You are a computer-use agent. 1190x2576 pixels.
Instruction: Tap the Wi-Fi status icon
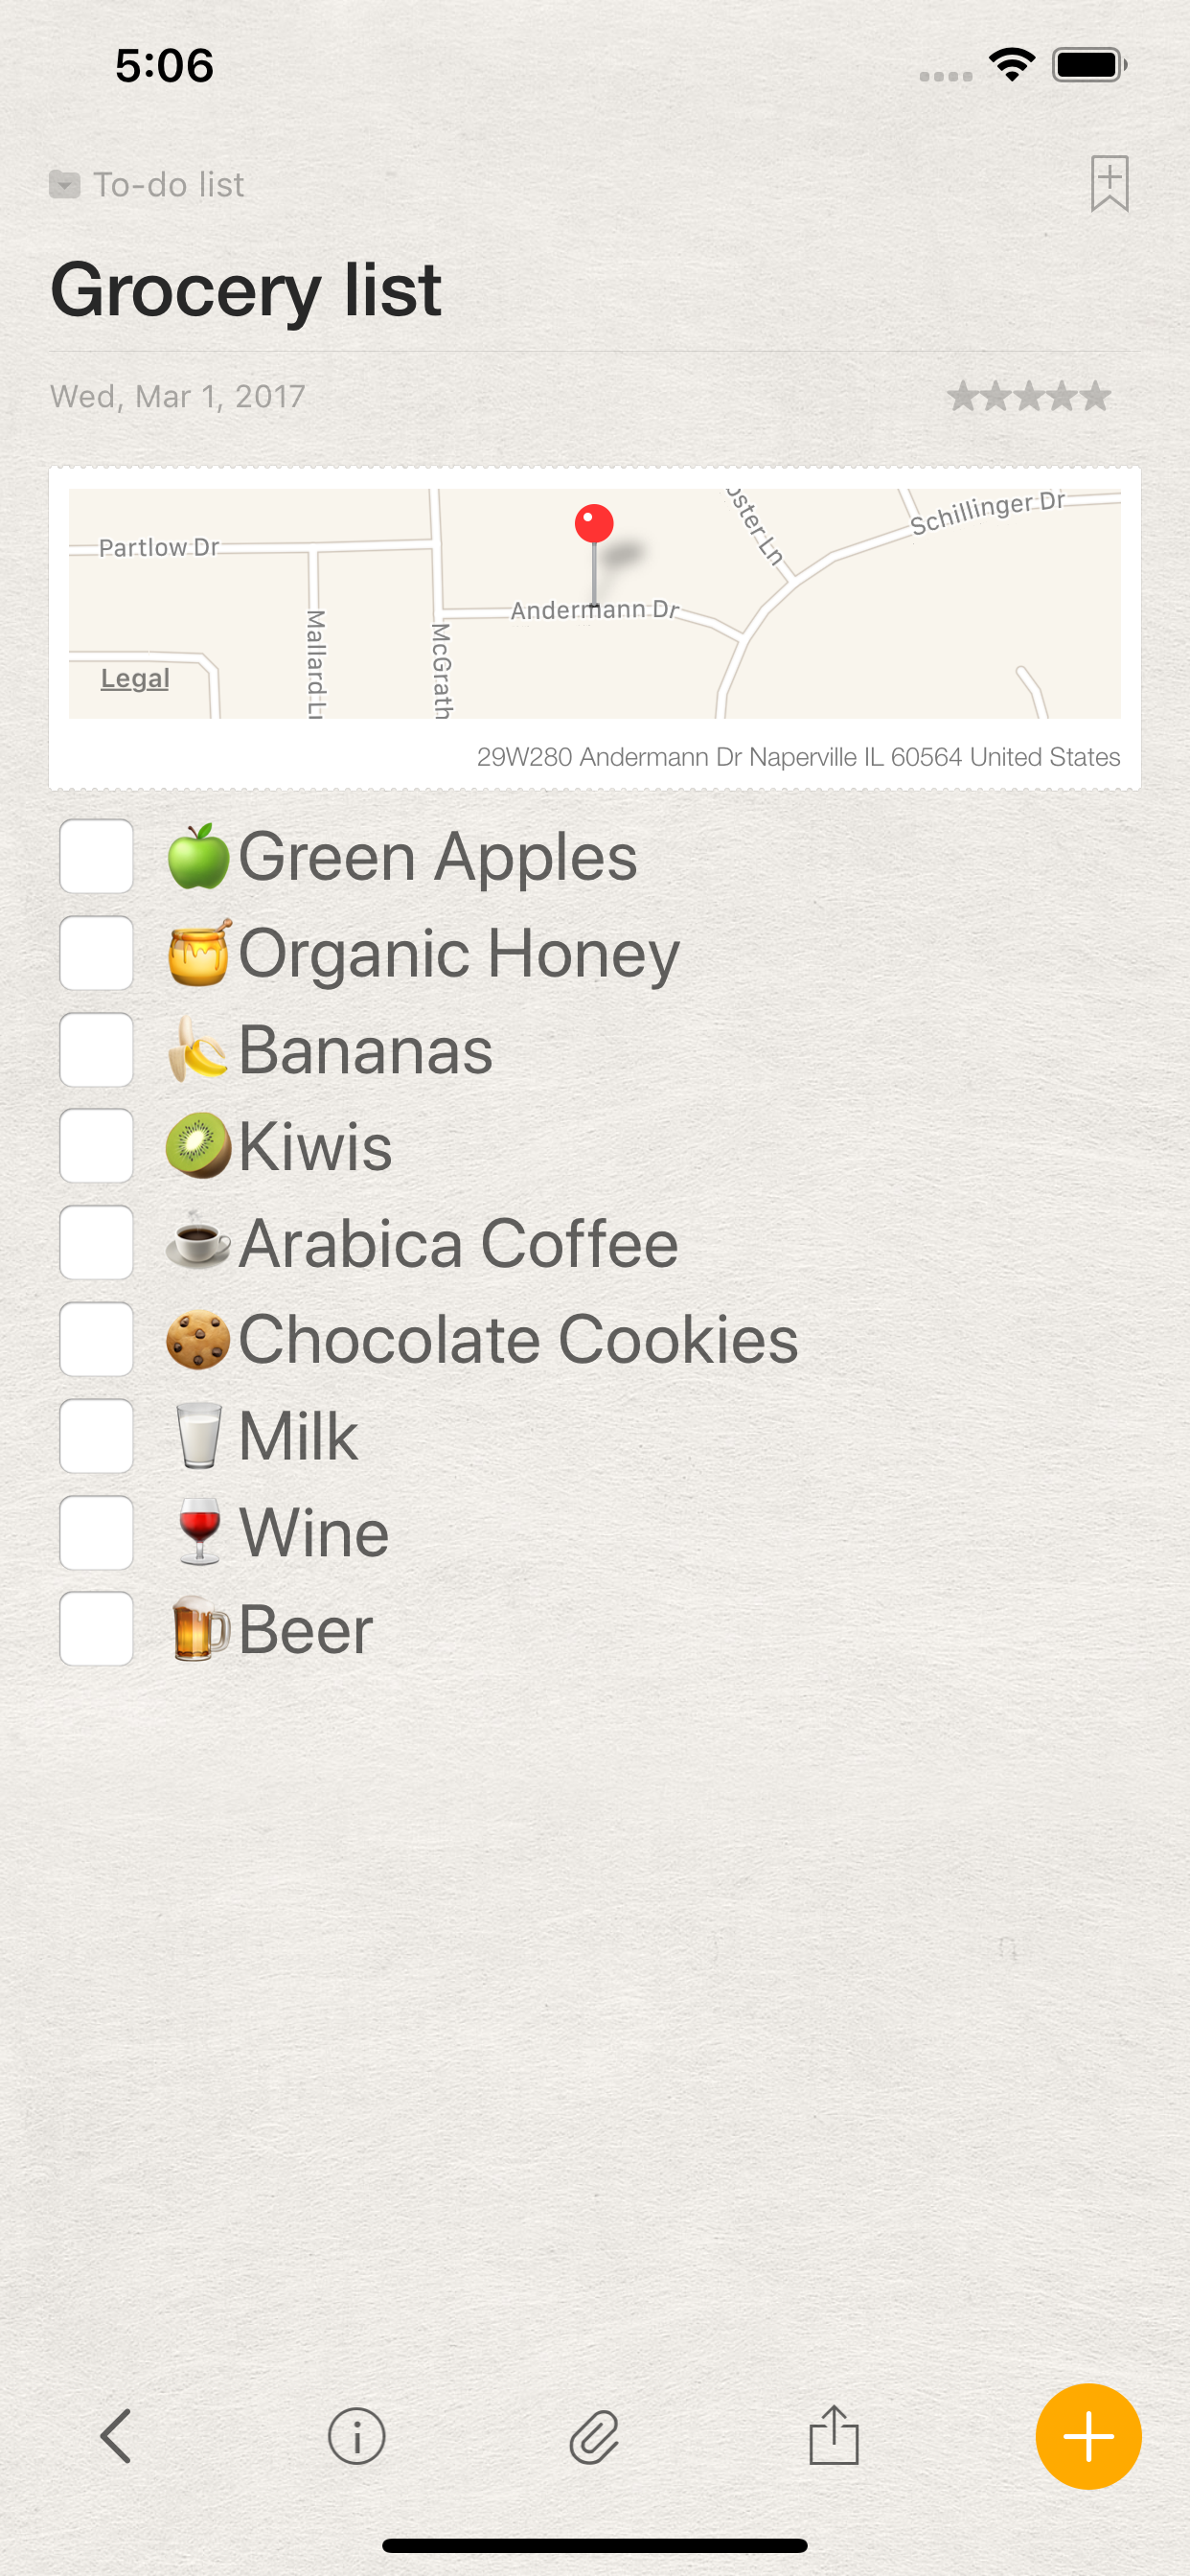1011,66
